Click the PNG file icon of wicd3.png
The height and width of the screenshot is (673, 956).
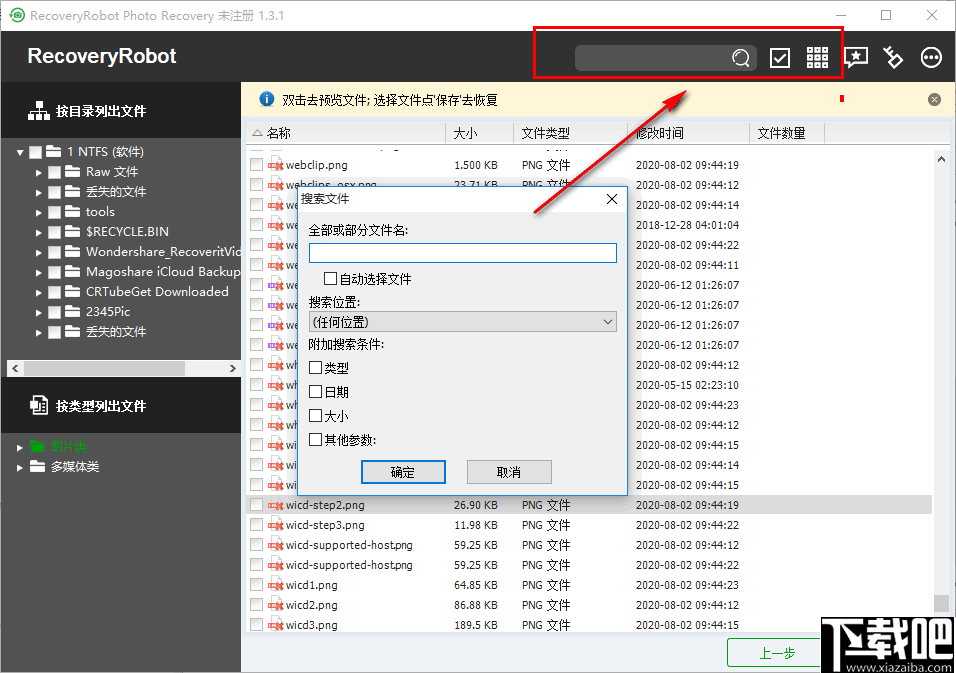point(276,625)
